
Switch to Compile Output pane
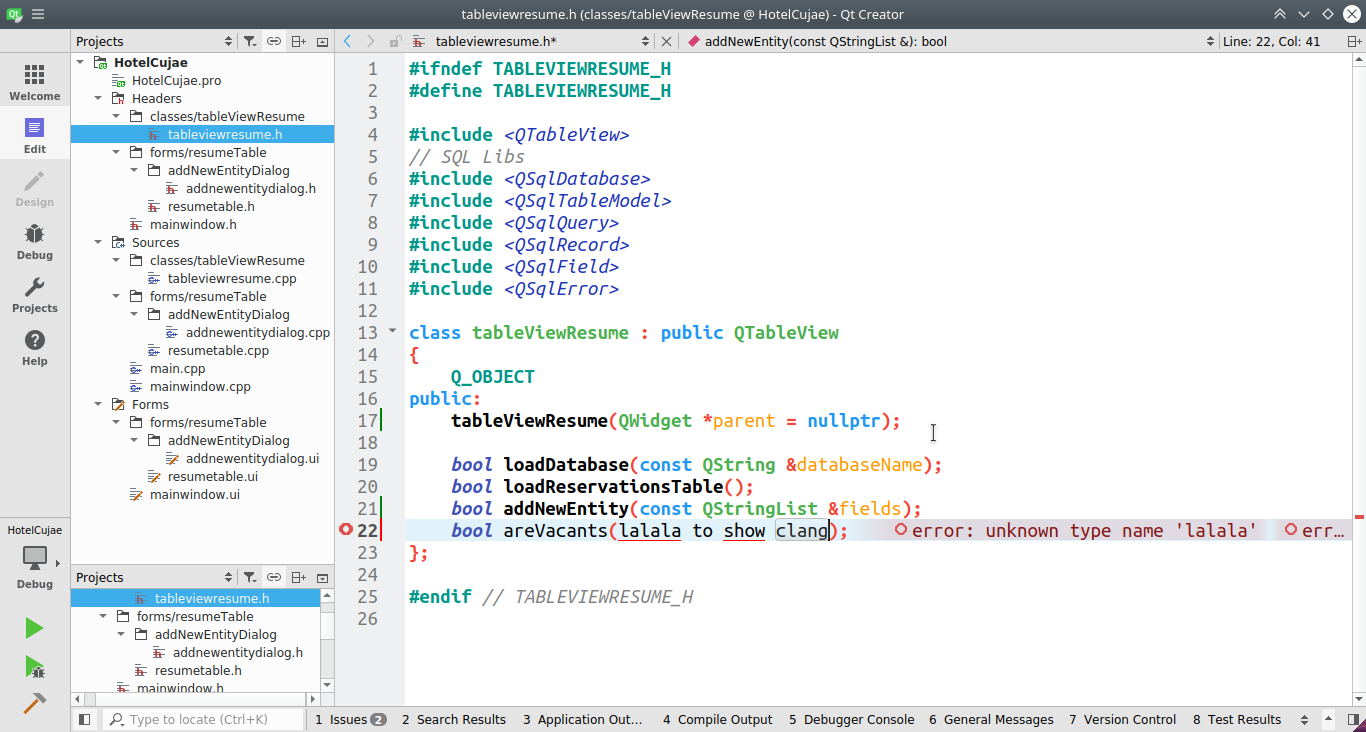[x=717, y=719]
